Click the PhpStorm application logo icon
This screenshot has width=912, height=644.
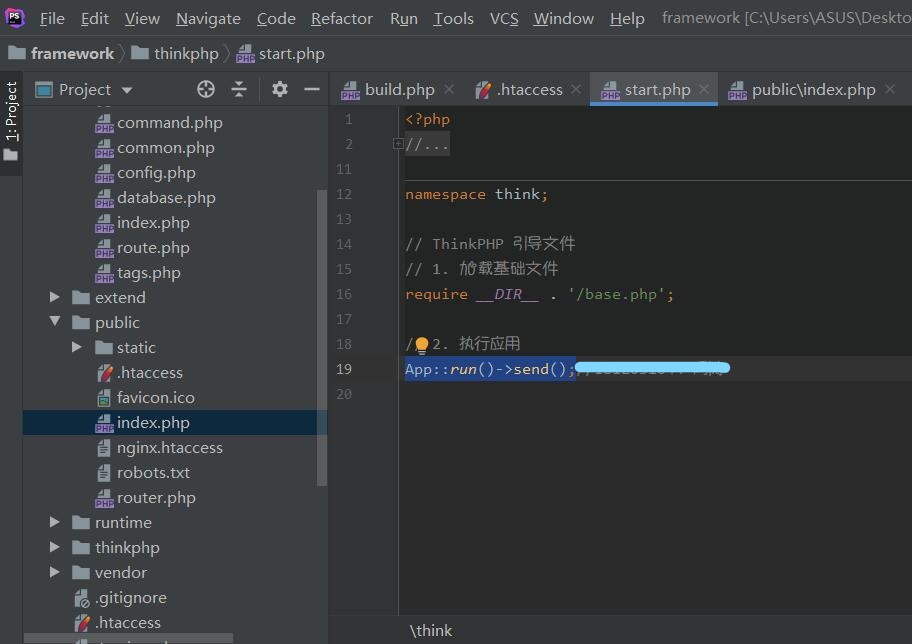tap(15, 17)
